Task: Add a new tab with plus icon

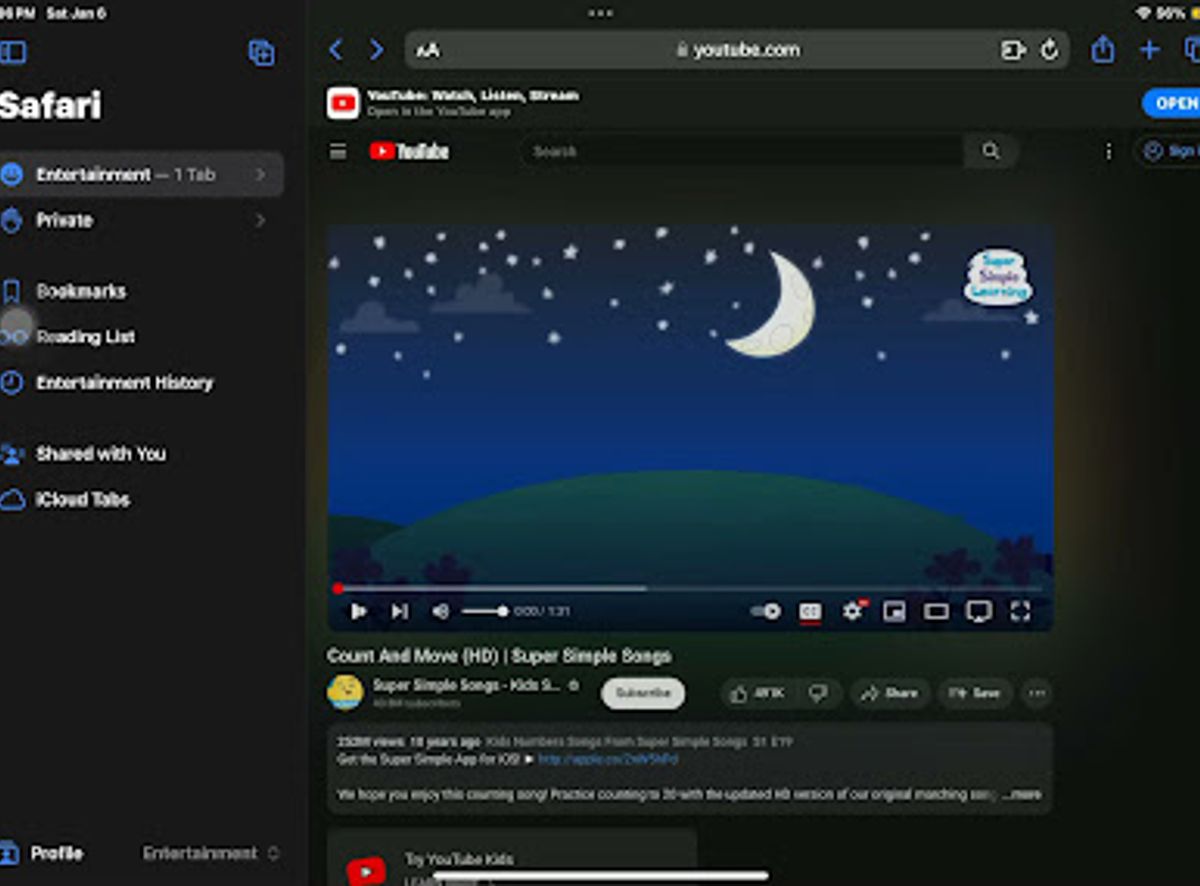Action: click(x=1150, y=50)
